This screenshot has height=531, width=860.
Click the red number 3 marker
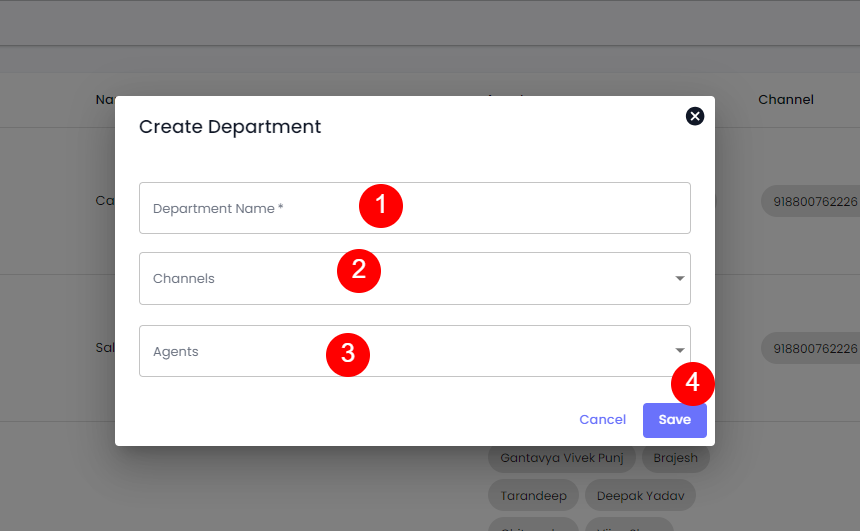[x=348, y=353]
